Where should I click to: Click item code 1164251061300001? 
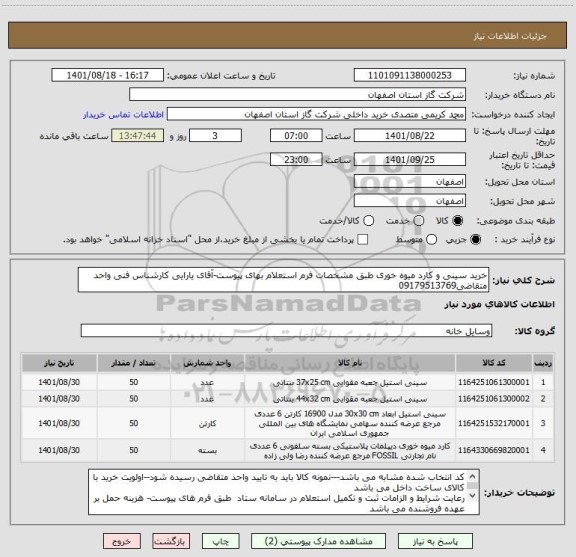click(494, 382)
